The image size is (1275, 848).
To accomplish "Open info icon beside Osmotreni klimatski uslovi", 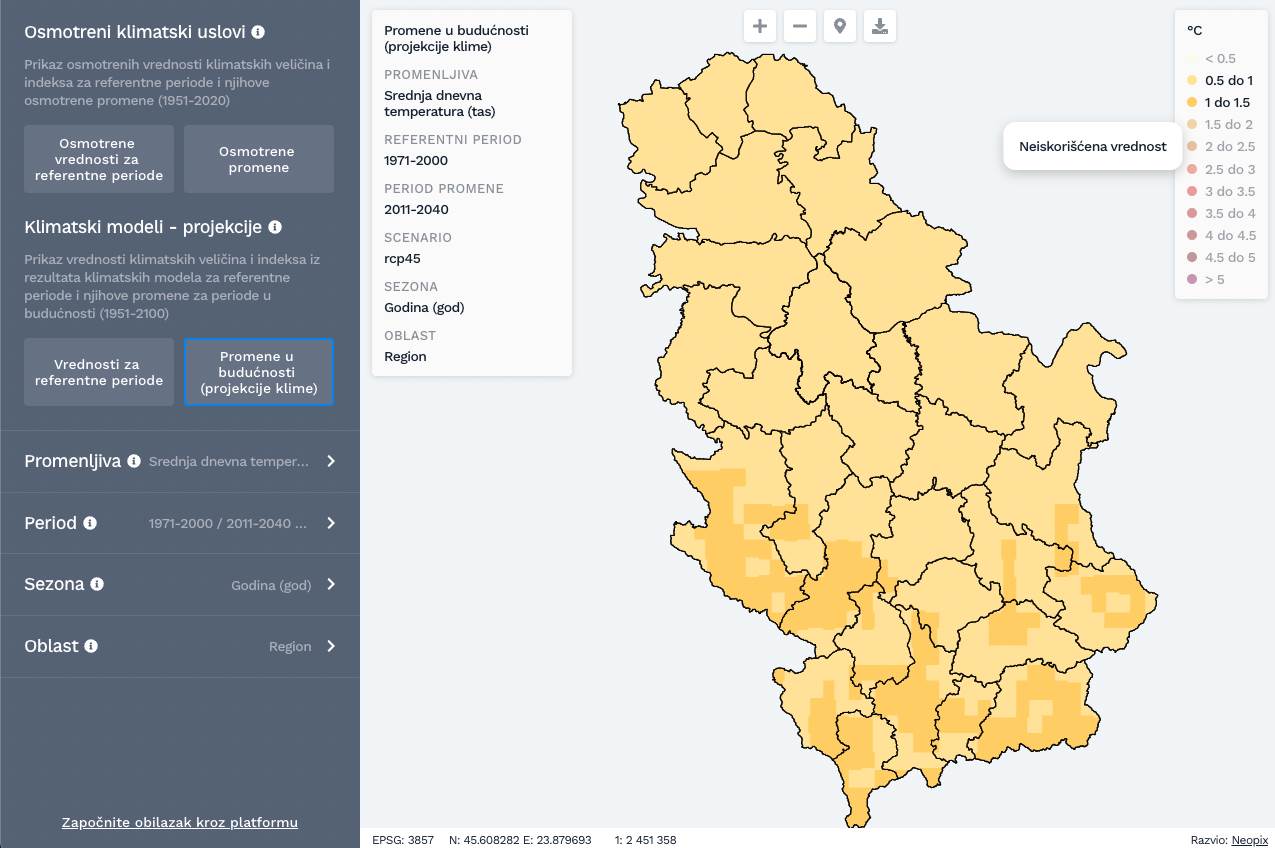I will click(258, 32).
